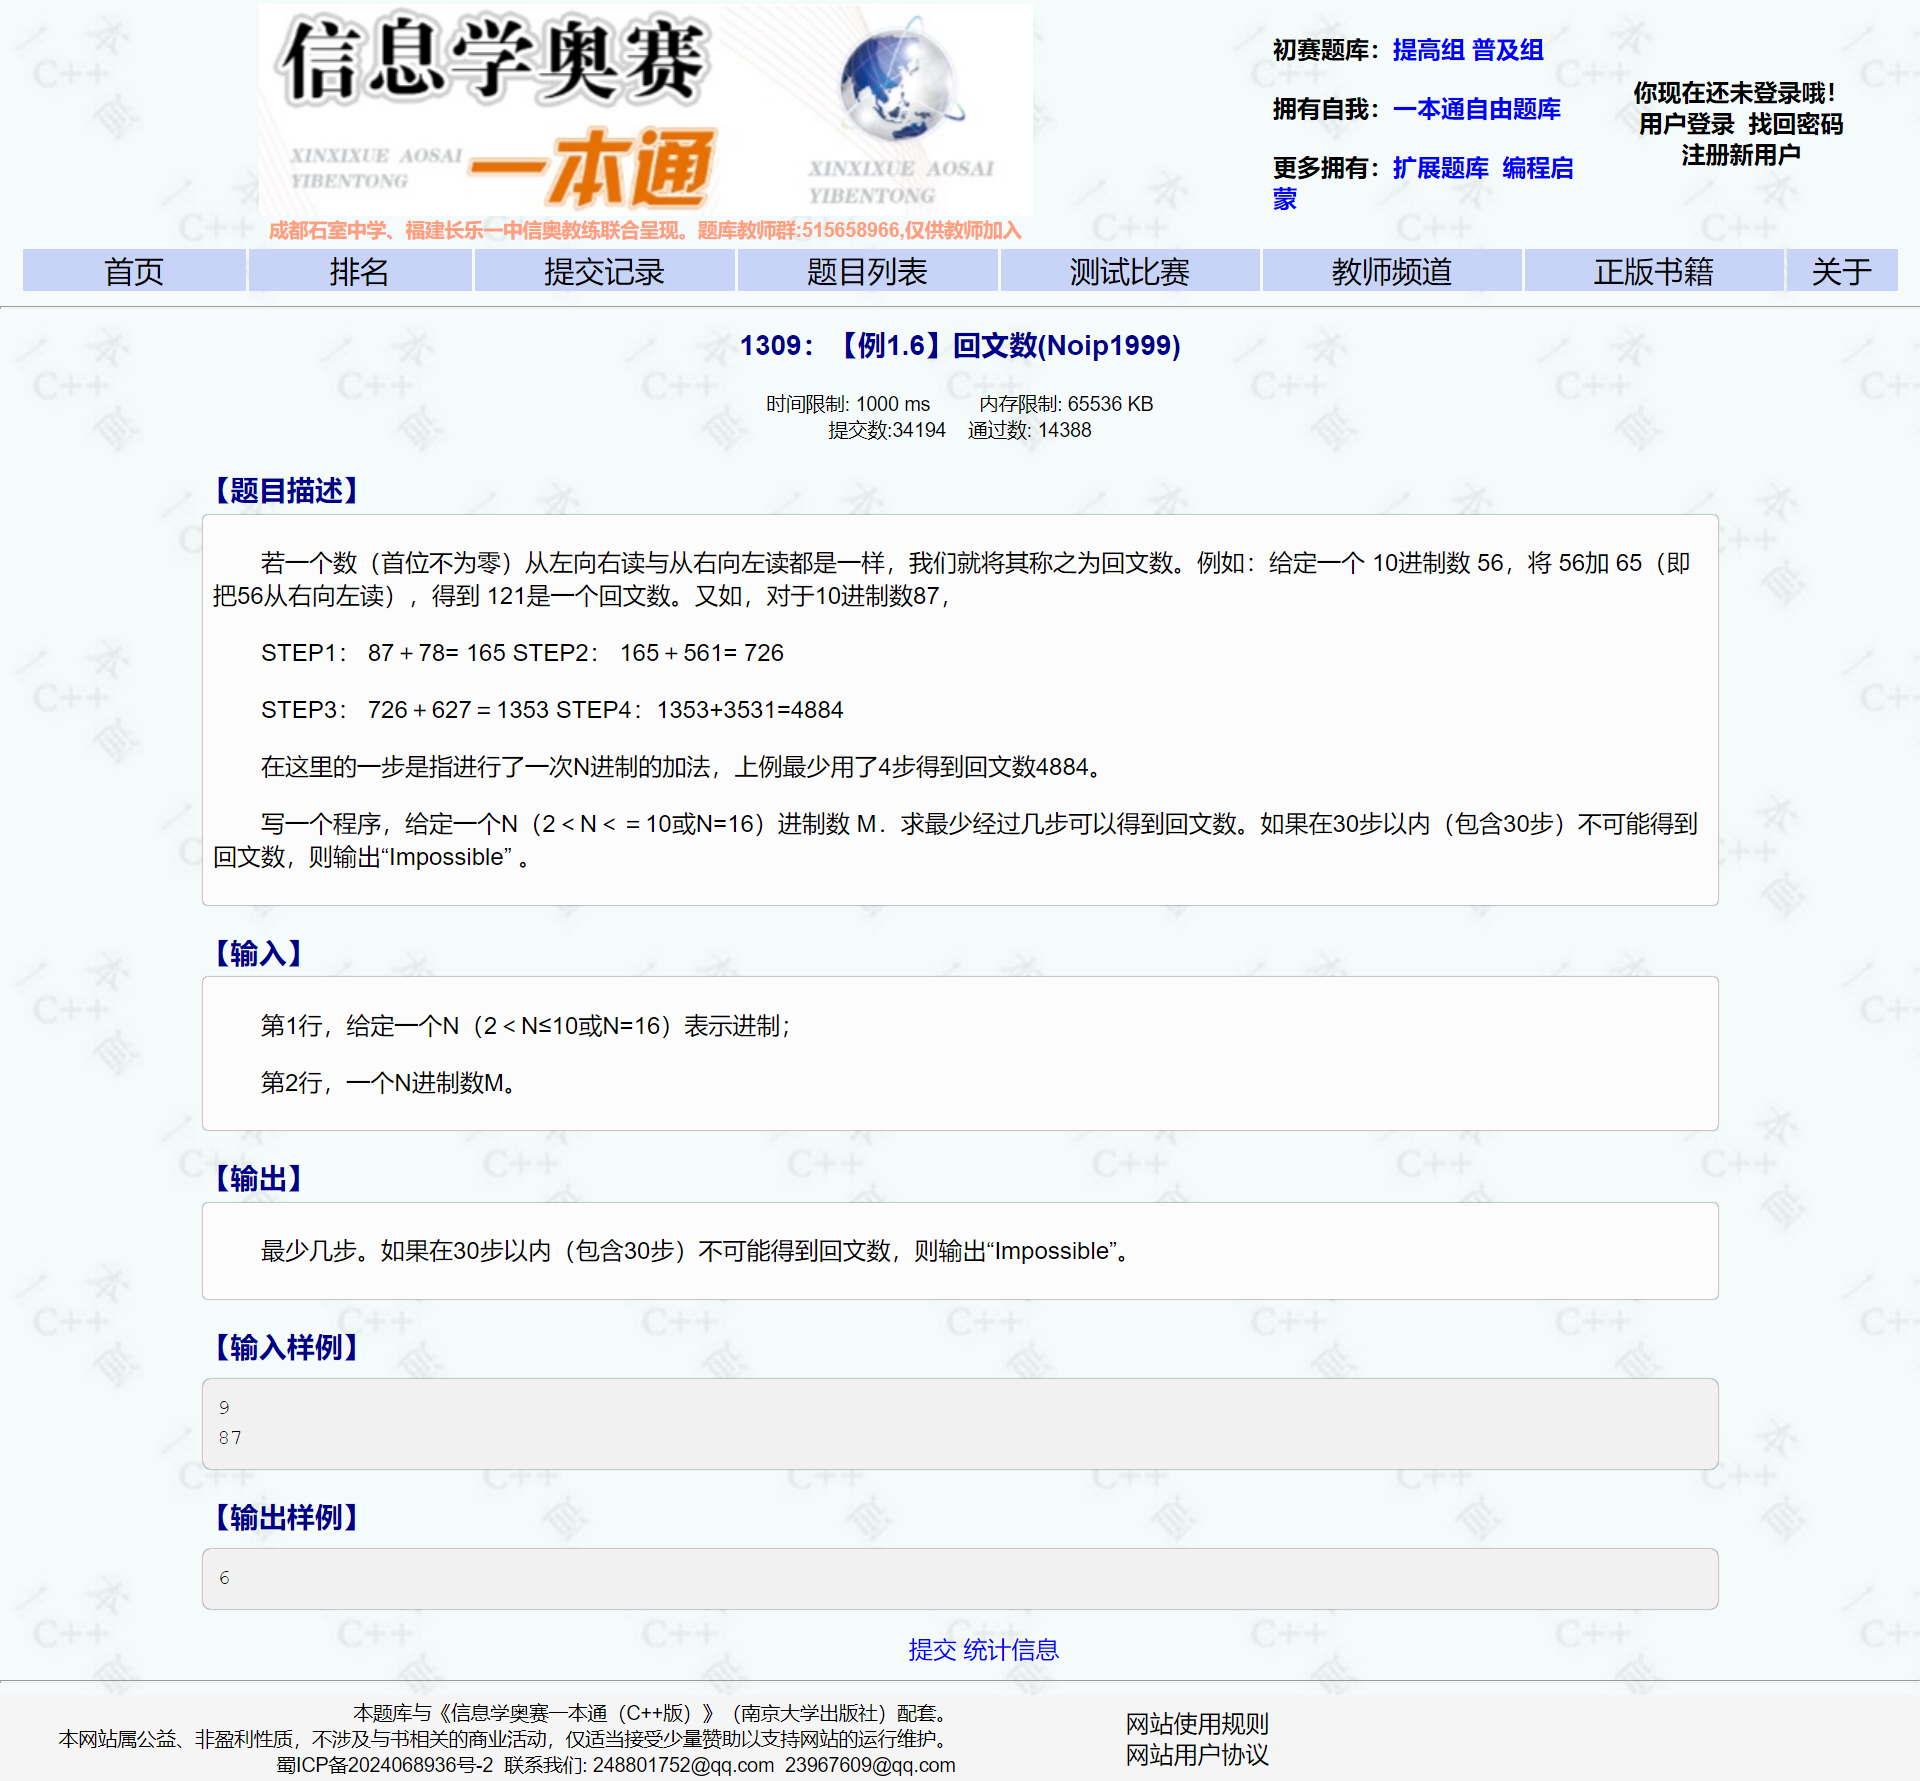1920x1781 pixels.
Task: Open the 题目列表 problem list
Action: pyautogui.click(x=867, y=271)
